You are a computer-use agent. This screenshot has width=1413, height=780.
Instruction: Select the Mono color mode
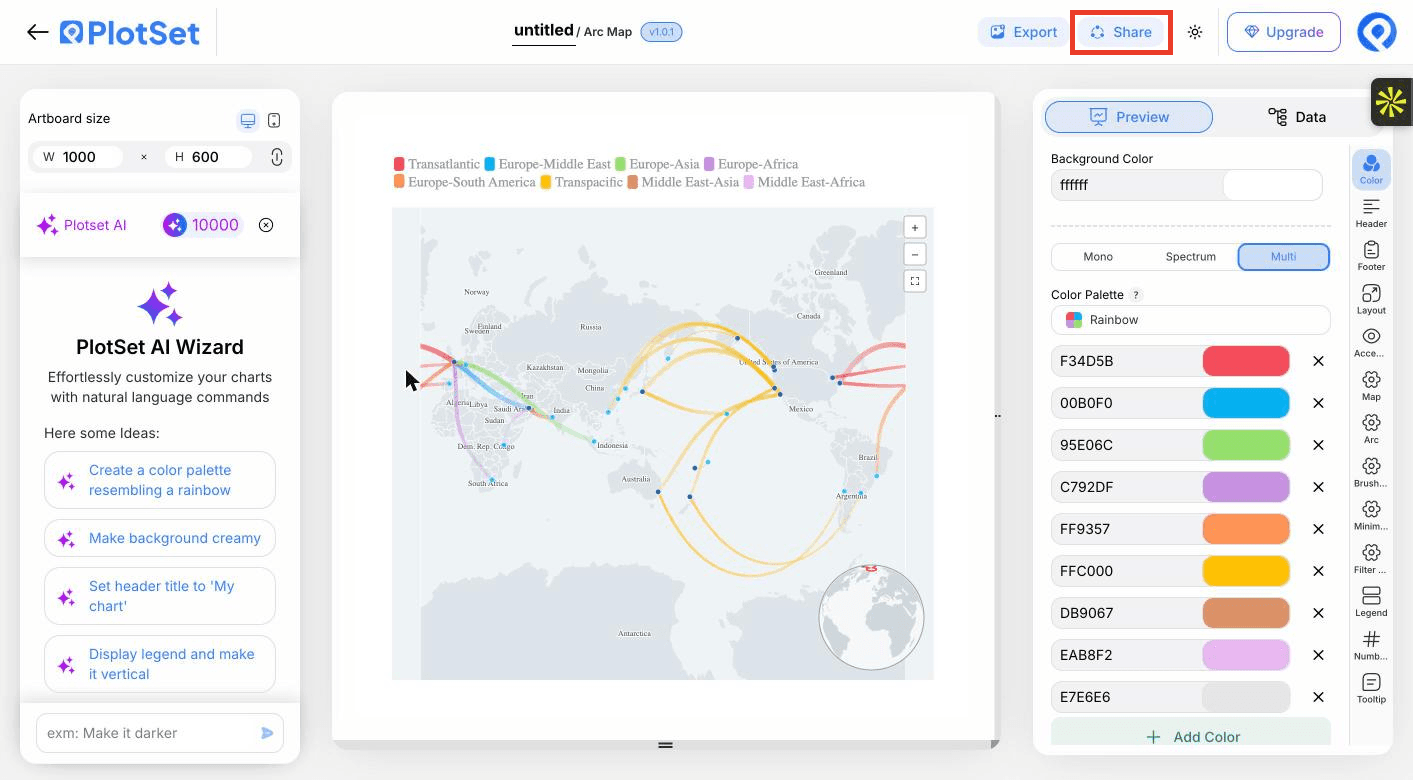click(x=1098, y=257)
